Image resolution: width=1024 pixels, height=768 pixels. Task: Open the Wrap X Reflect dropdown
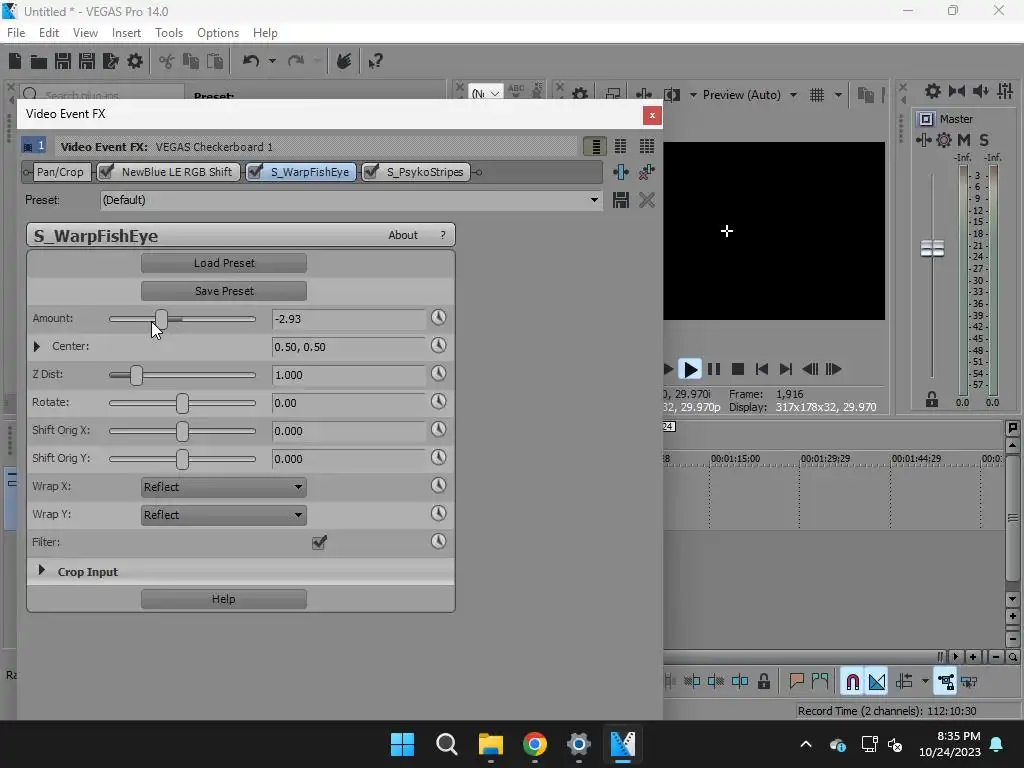click(224, 487)
